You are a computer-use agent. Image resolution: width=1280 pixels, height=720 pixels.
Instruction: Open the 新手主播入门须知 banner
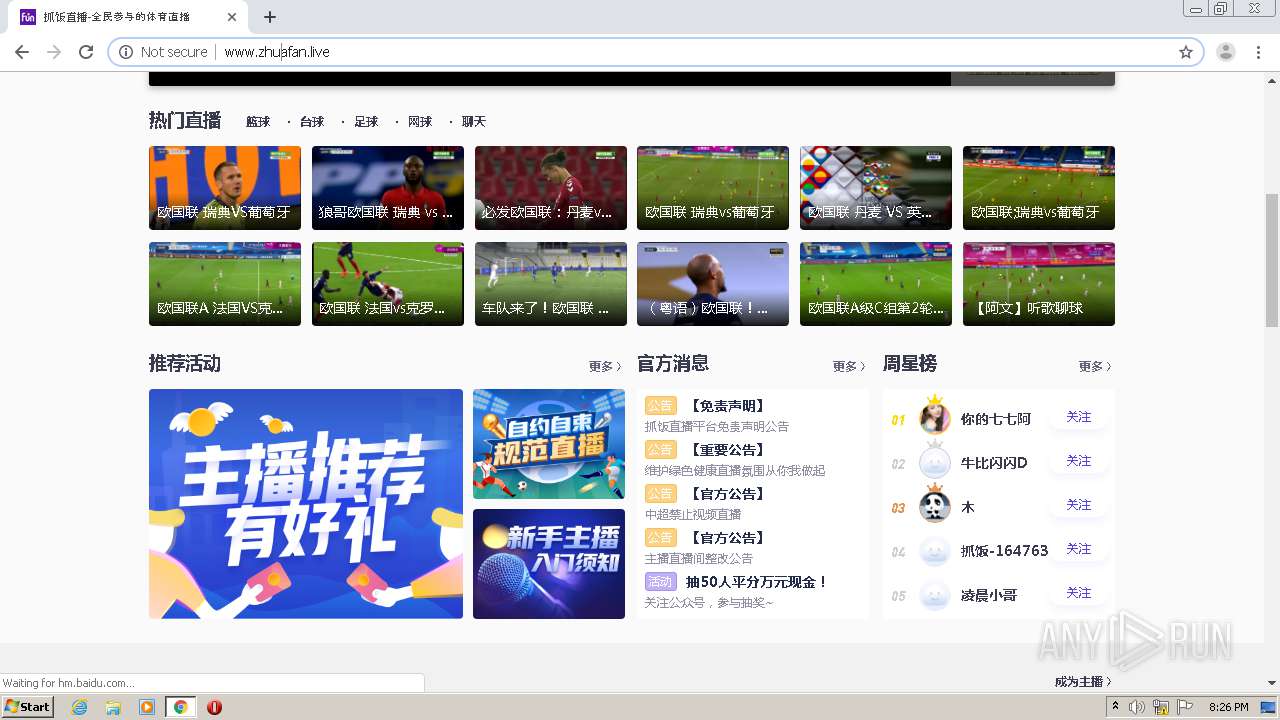pyautogui.click(x=549, y=564)
